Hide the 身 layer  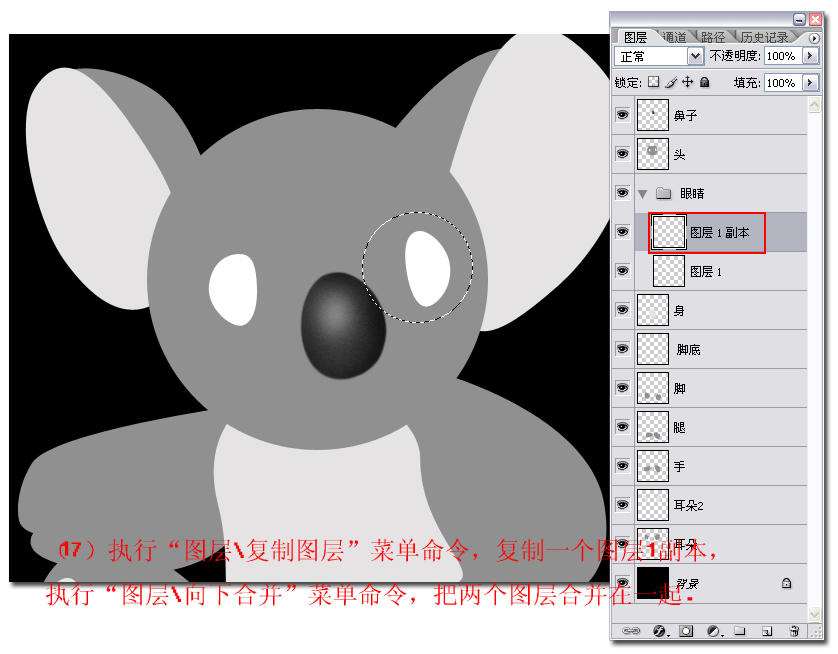coord(623,309)
